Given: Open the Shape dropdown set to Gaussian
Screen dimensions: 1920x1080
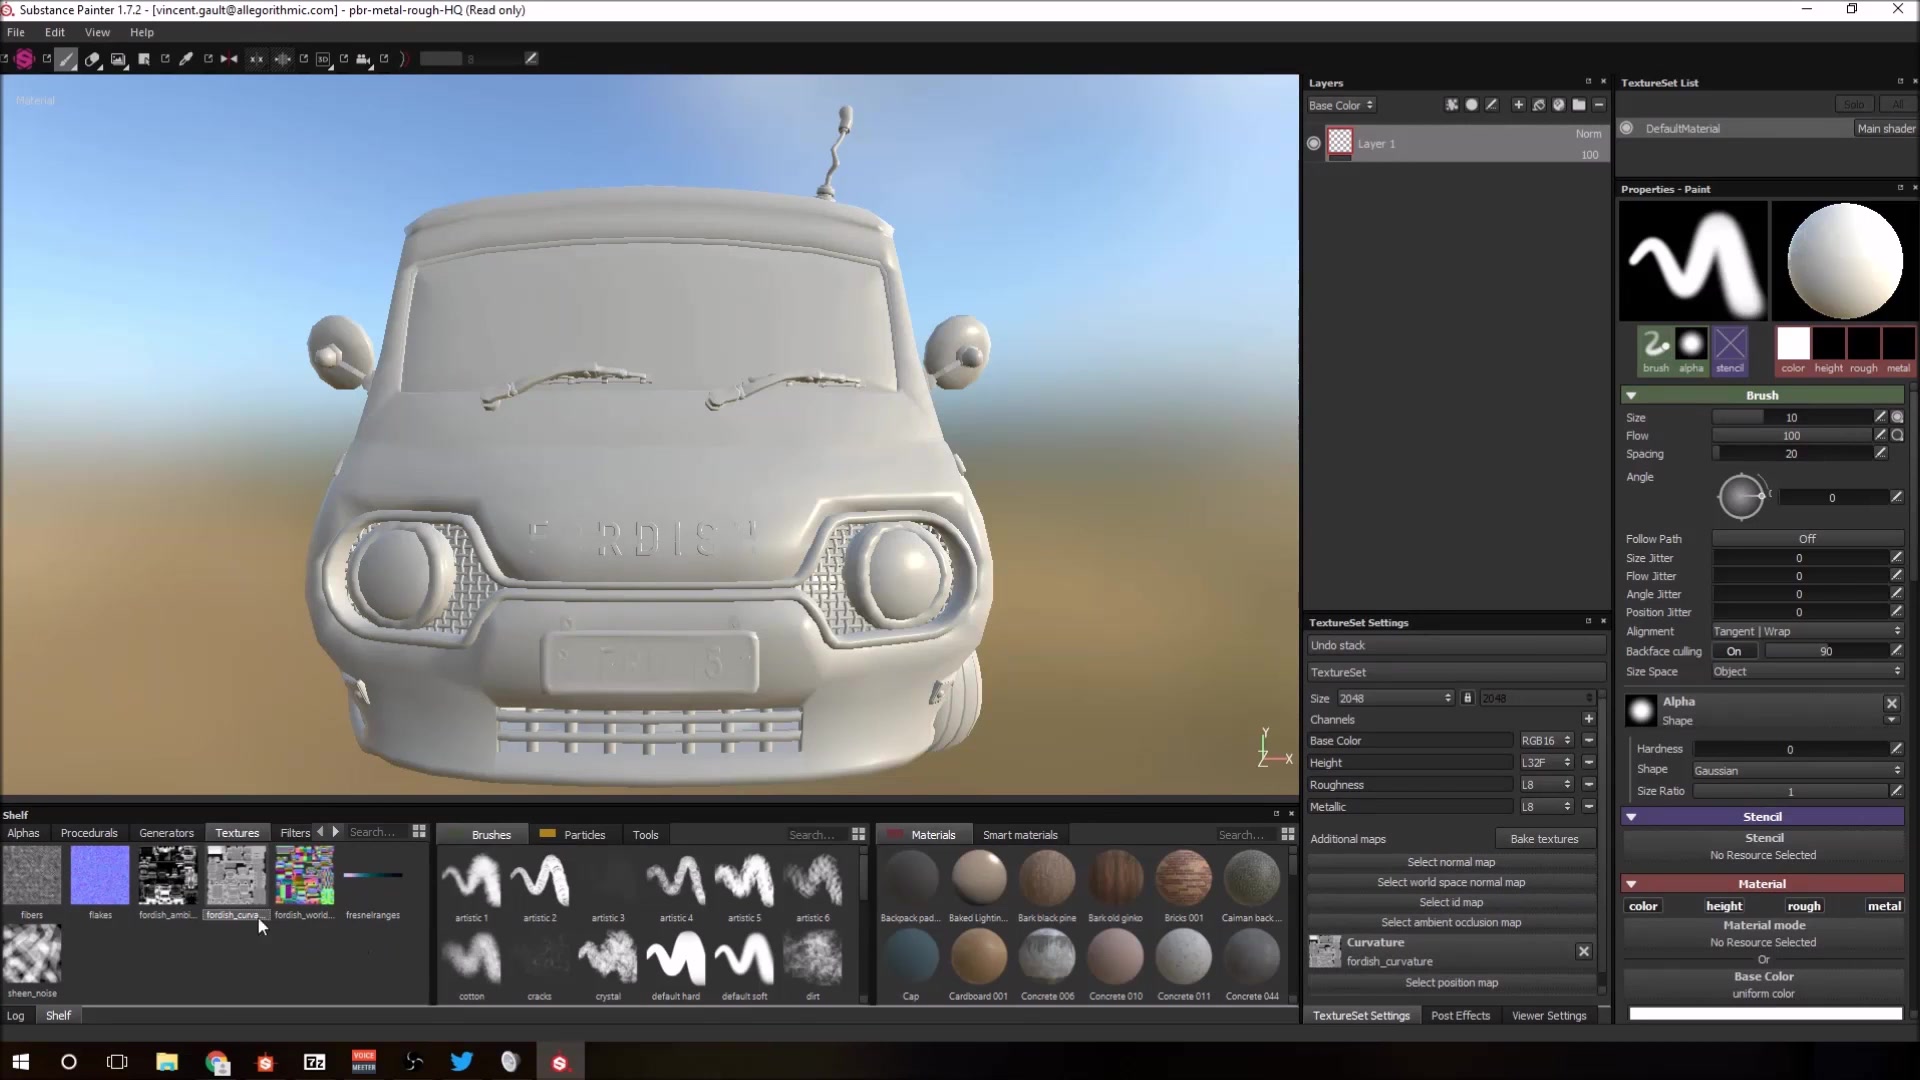Looking at the screenshot, I should coord(1795,770).
